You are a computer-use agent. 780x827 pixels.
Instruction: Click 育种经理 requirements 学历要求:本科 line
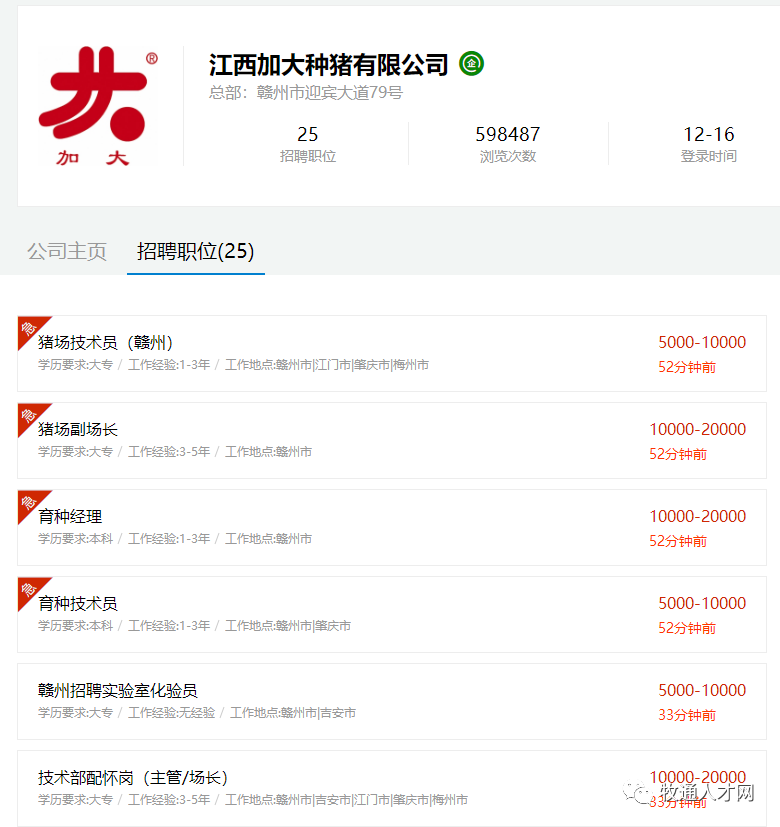[175, 539]
